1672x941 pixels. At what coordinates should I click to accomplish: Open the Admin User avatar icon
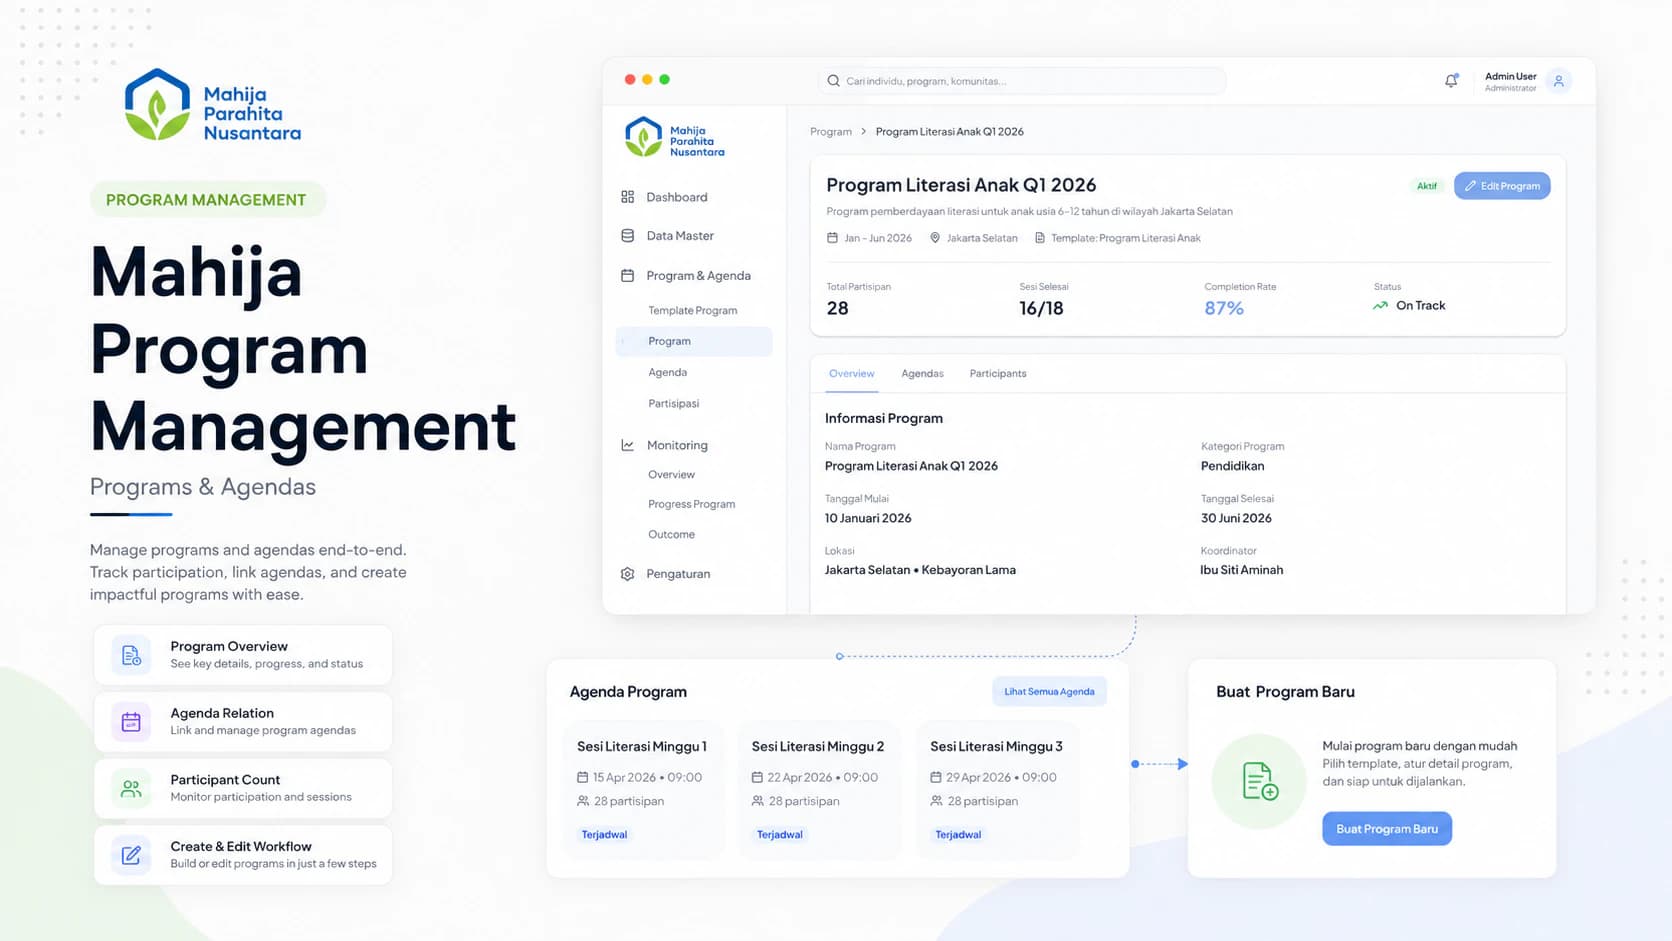pyautogui.click(x=1558, y=81)
